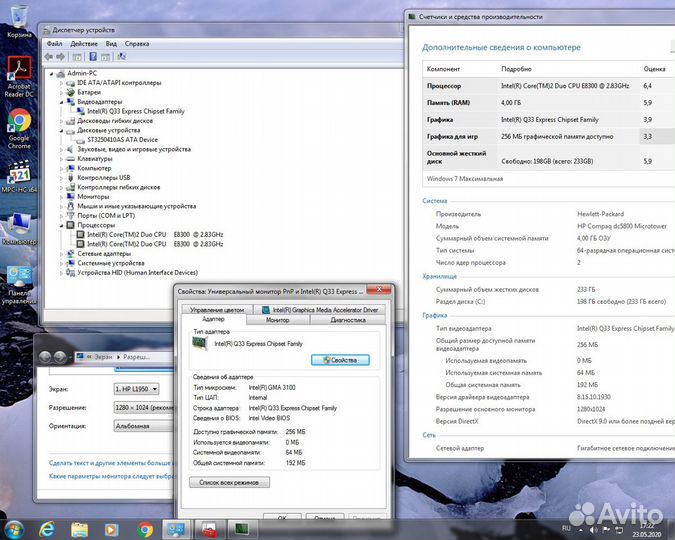Open the Действие menu

[84, 43]
